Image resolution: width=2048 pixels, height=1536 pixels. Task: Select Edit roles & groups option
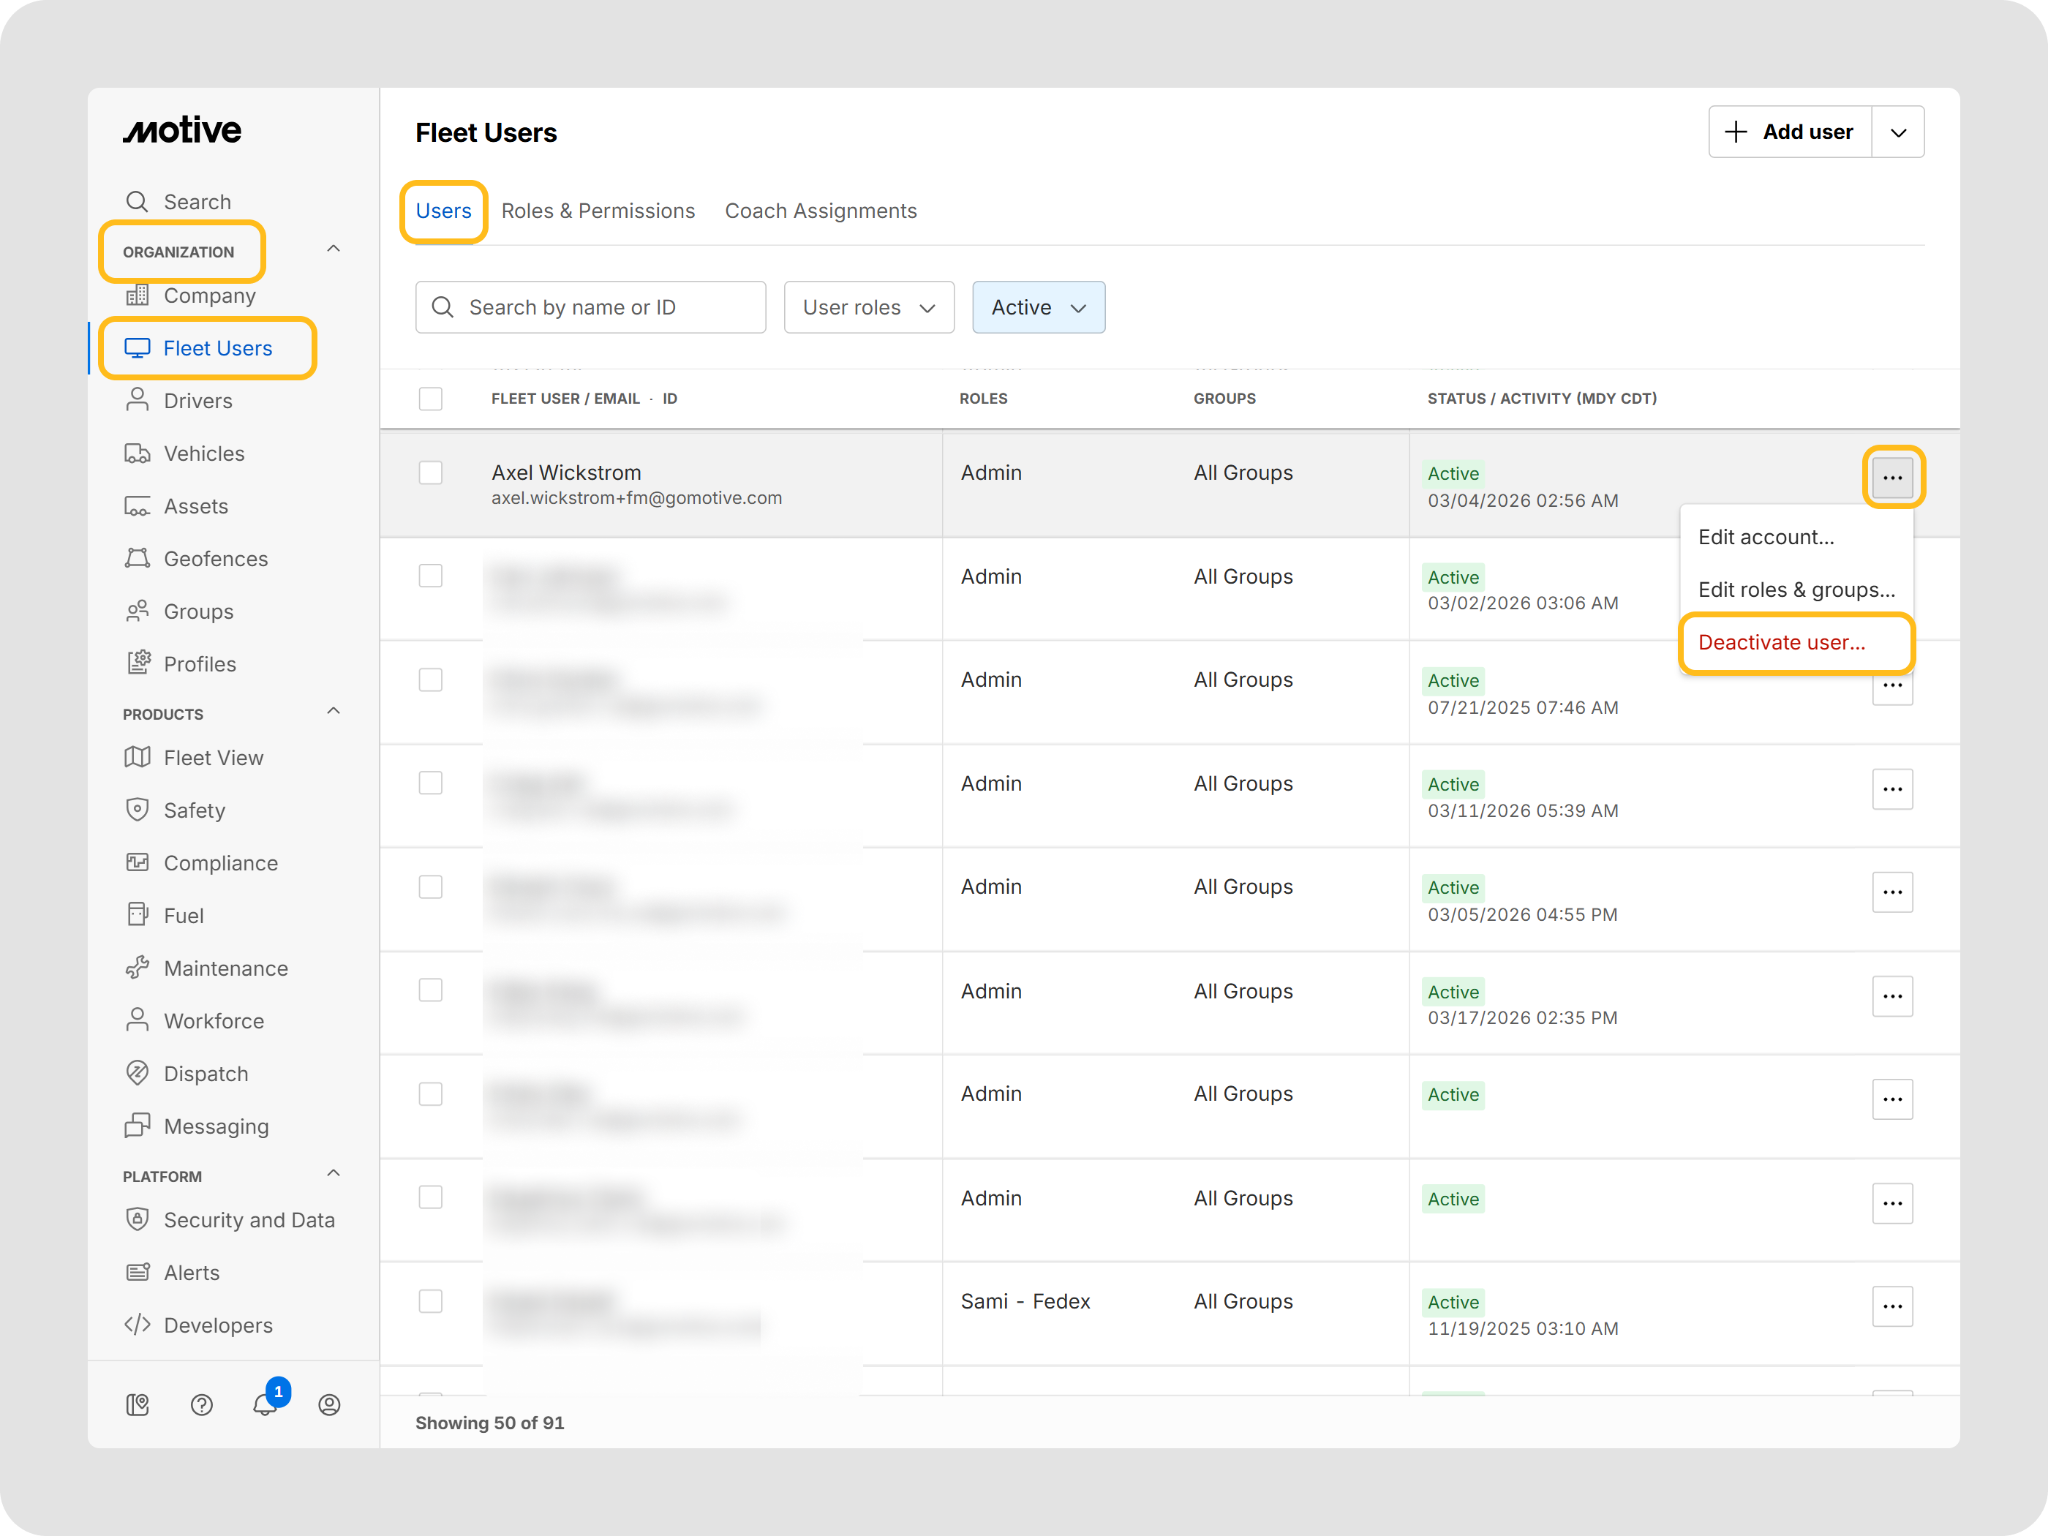coord(1796,589)
